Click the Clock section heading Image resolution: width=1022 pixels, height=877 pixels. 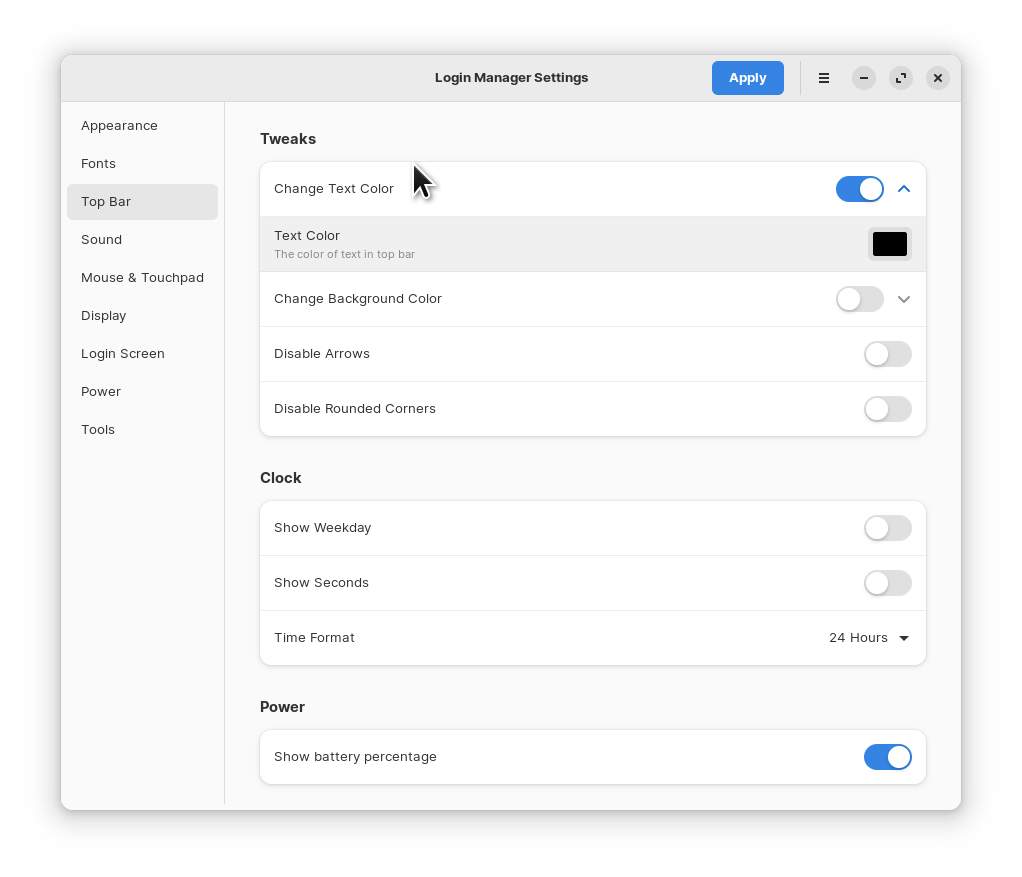click(x=280, y=478)
